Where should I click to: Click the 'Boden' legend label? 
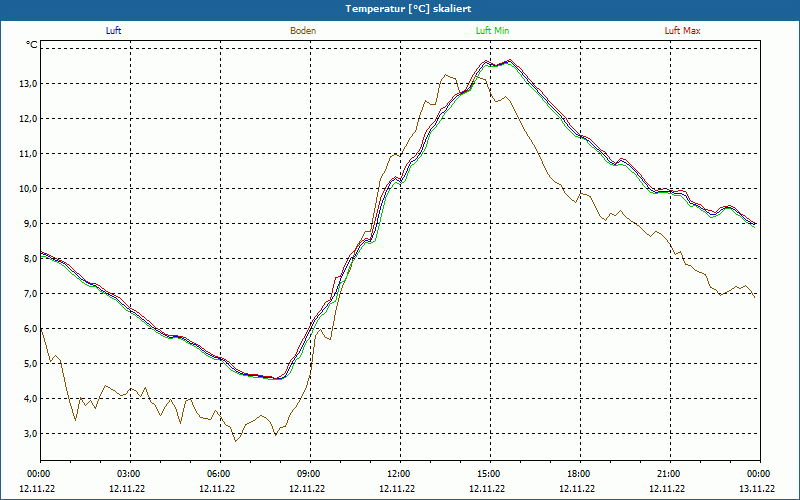pos(303,31)
